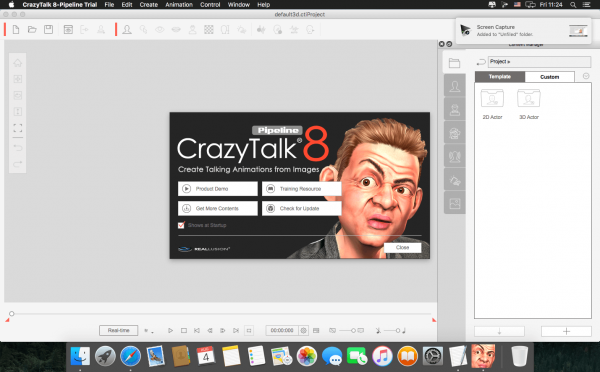Click the New Project icon in toolbar
This screenshot has height=372, width=600.
(x=16, y=29)
